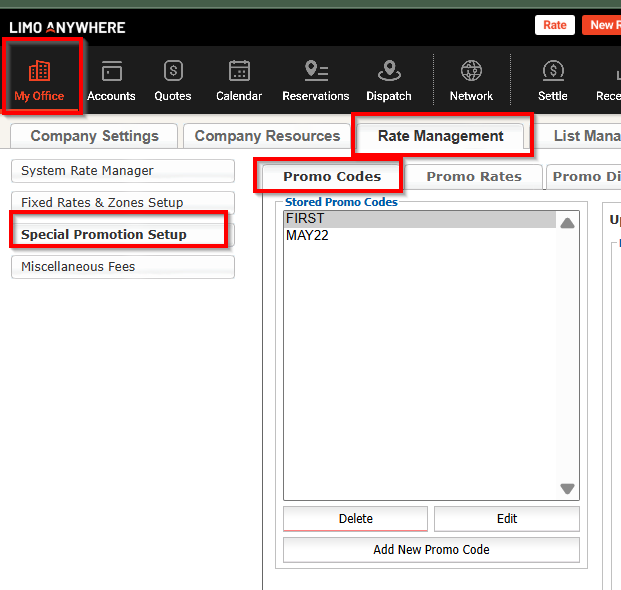Open the Promo Rates sub-tab

474,177
